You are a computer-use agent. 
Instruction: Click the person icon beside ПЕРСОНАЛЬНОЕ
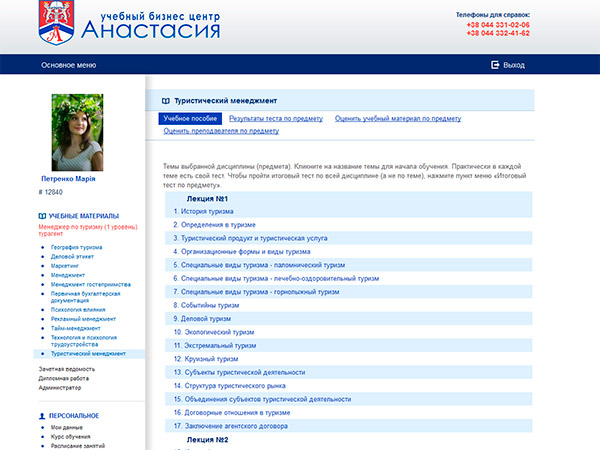tap(41, 415)
